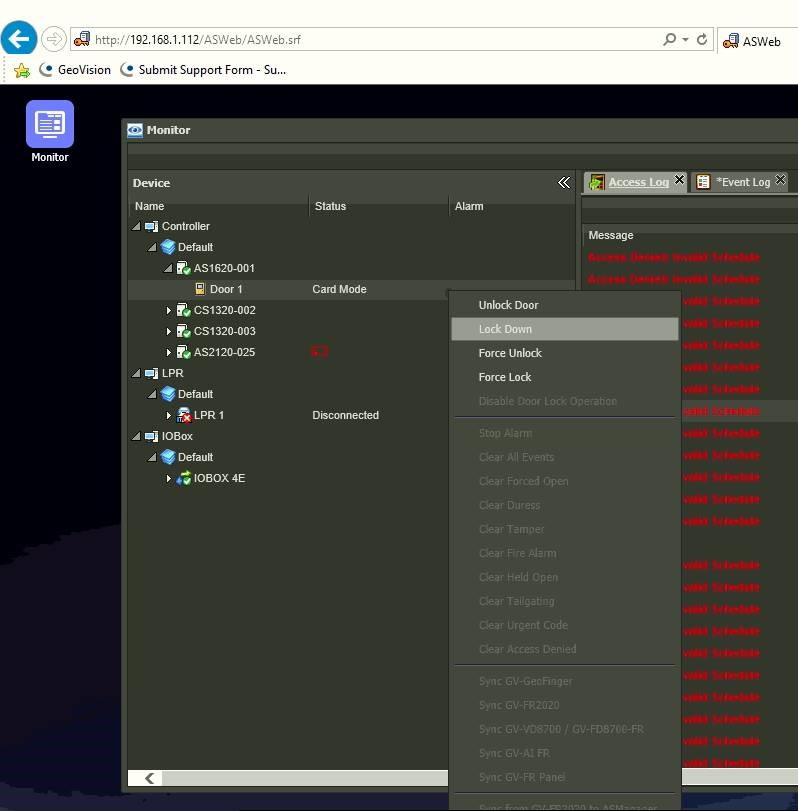Viewport: 798px width, 811px height.
Task: Select the IOBox computer icon
Action: 151,437
